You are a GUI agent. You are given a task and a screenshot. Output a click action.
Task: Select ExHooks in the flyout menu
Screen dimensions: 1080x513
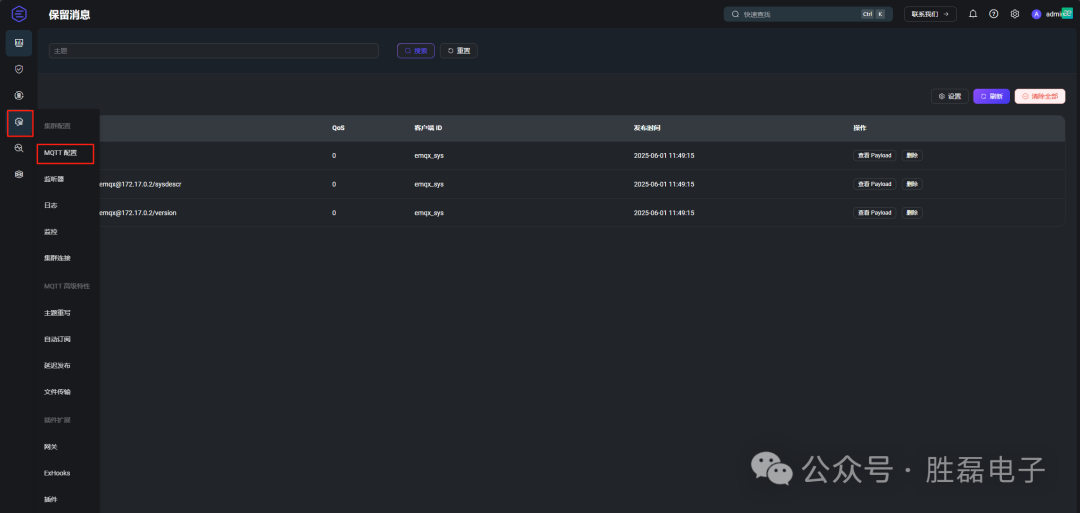[57, 473]
